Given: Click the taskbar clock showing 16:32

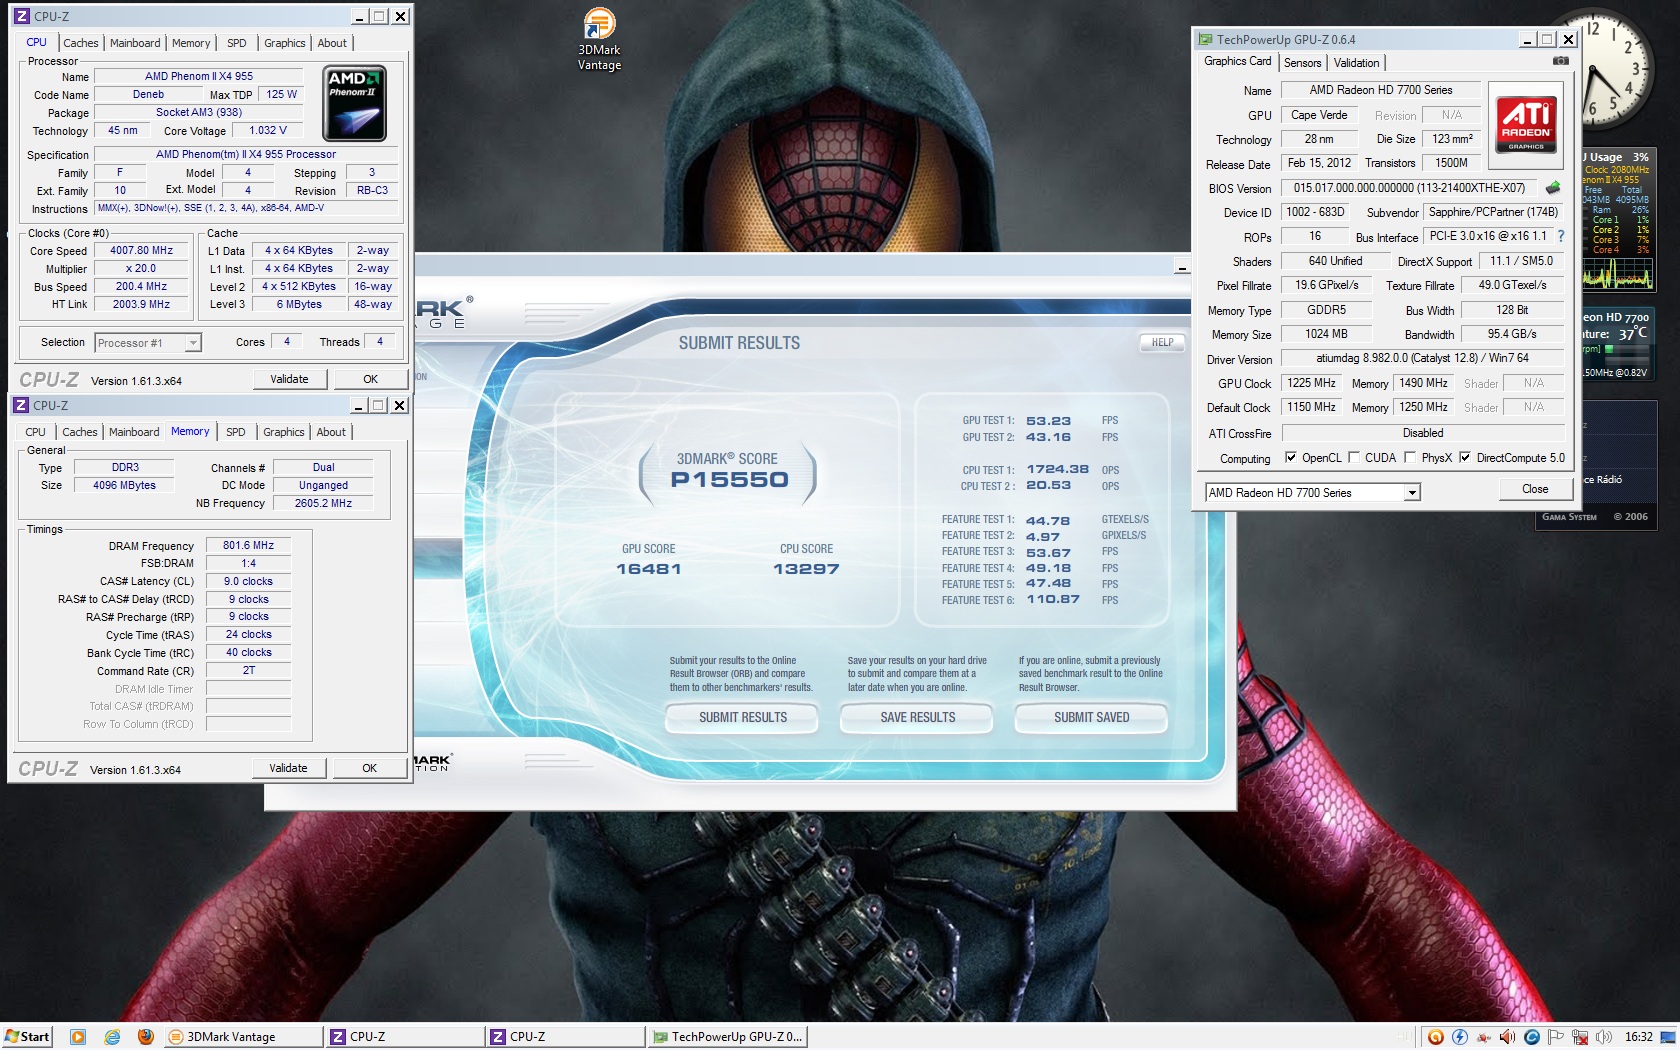Looking at the screenshot, I should coord(1638,1037).
